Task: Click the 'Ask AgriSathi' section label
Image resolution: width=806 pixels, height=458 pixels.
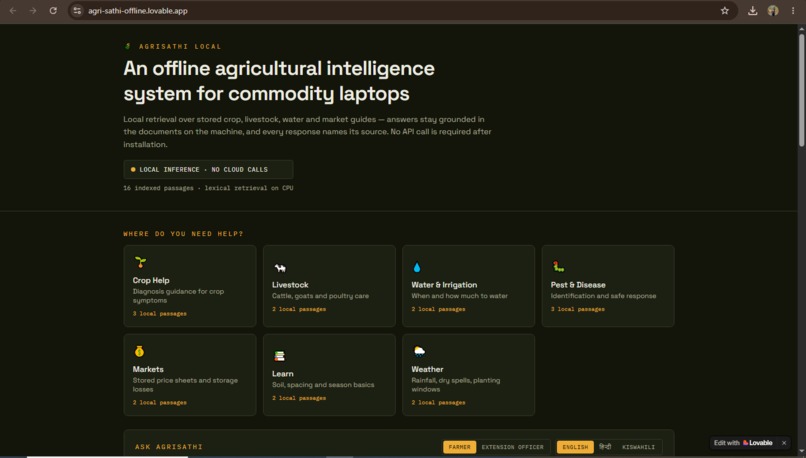Action: [169, 447]
